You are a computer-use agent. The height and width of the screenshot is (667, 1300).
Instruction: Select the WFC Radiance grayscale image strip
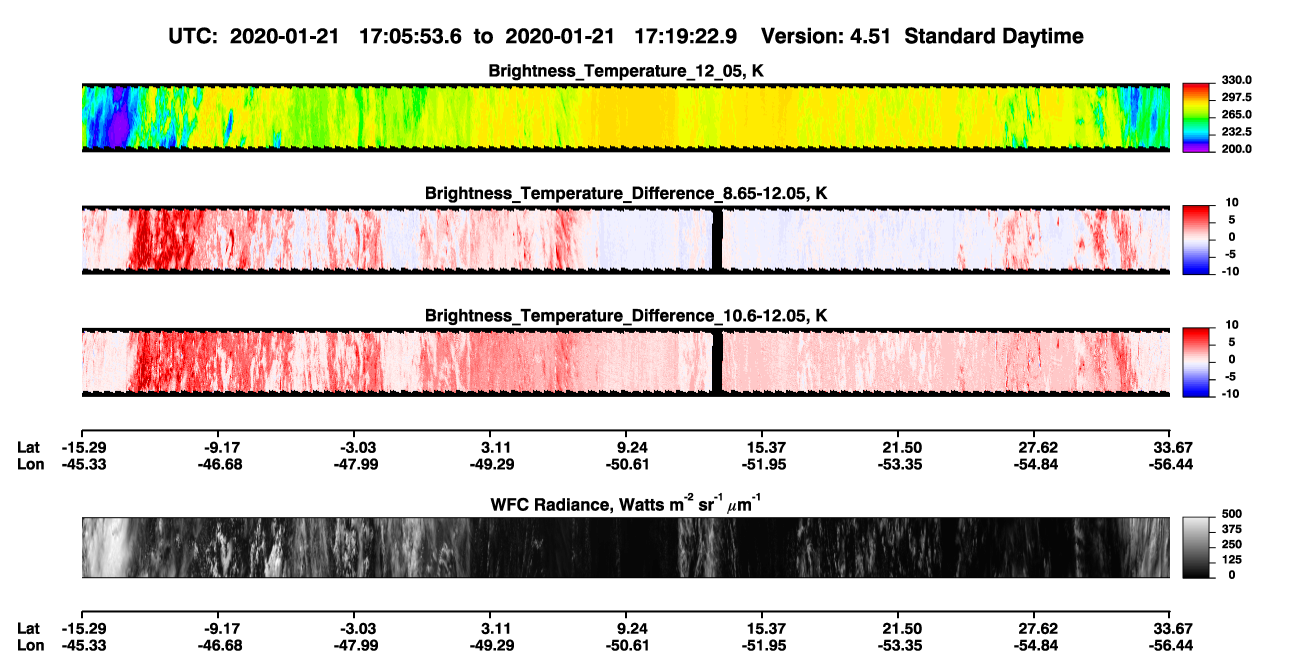(x=625, y=547)
